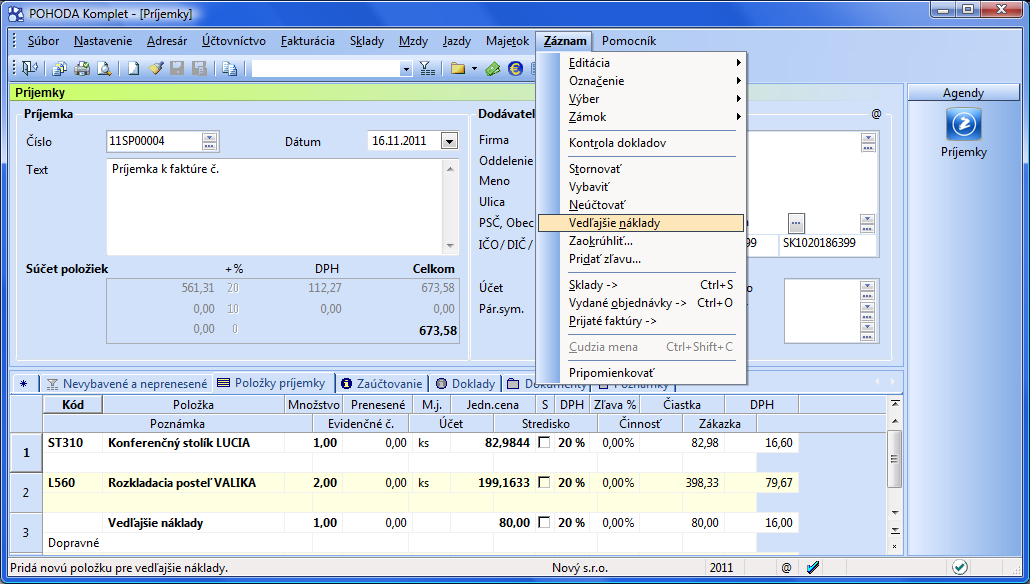
Task: Open print preview with the magnifier icon
Action: click(x=104, y=68)
